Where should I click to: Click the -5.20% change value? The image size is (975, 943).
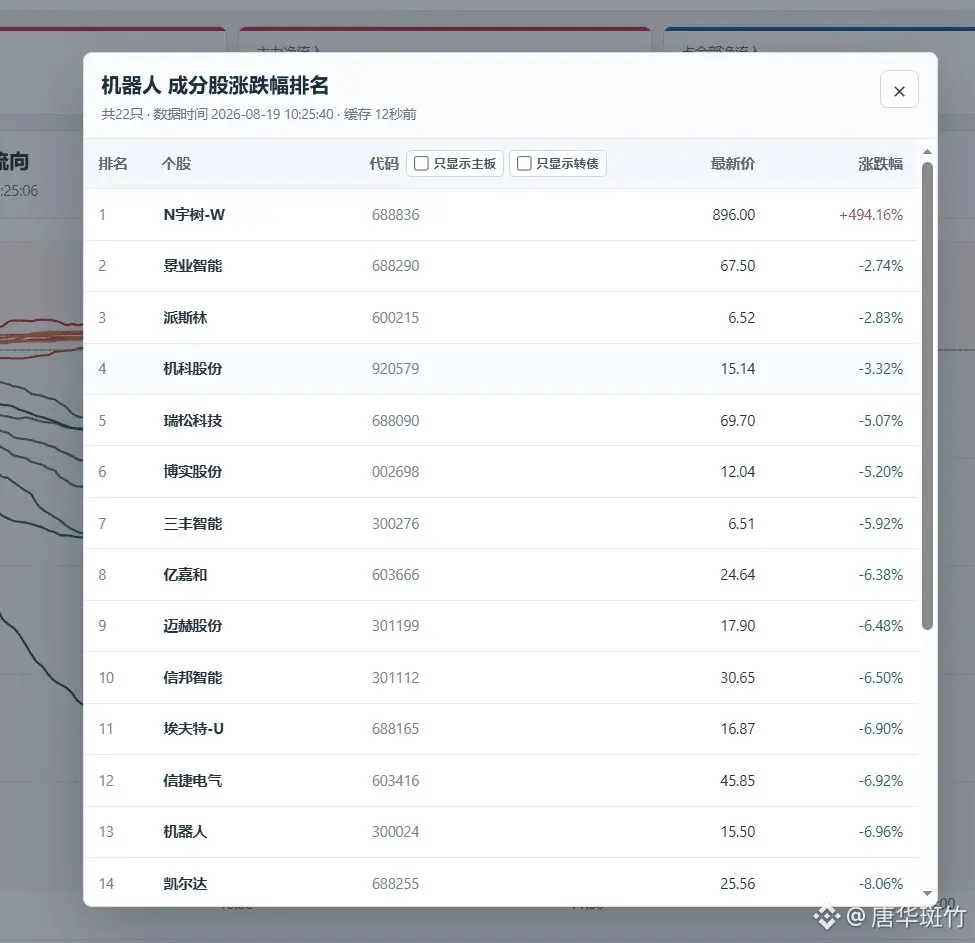click(880, 472)
